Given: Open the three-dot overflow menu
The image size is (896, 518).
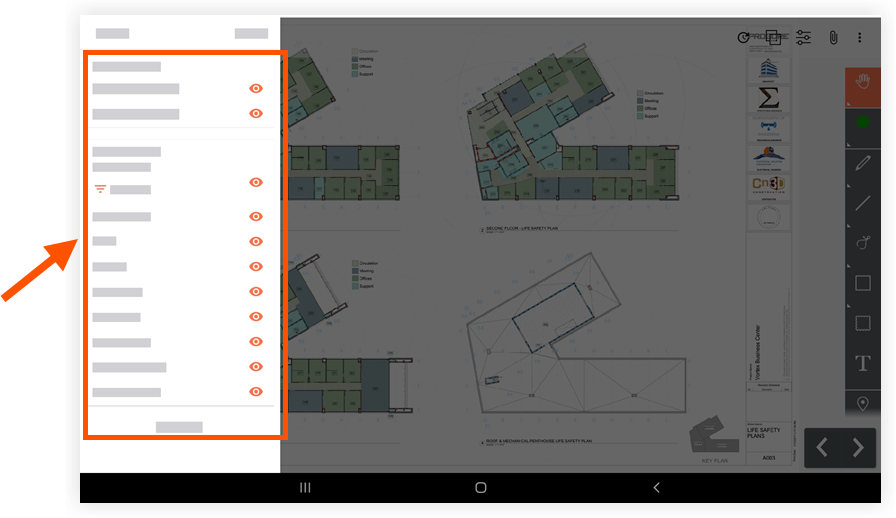Looking at the screenshot, I should coord(859,38).
